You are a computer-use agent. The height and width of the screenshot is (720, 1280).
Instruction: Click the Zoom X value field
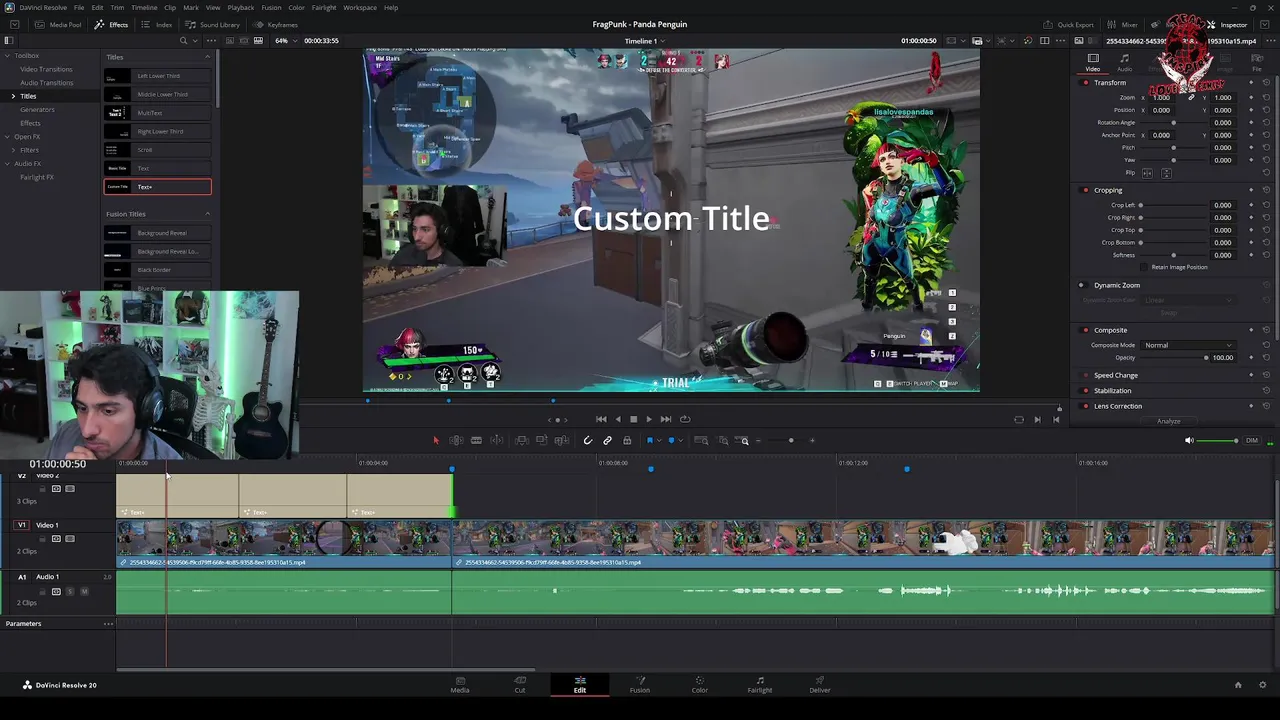1161,97
